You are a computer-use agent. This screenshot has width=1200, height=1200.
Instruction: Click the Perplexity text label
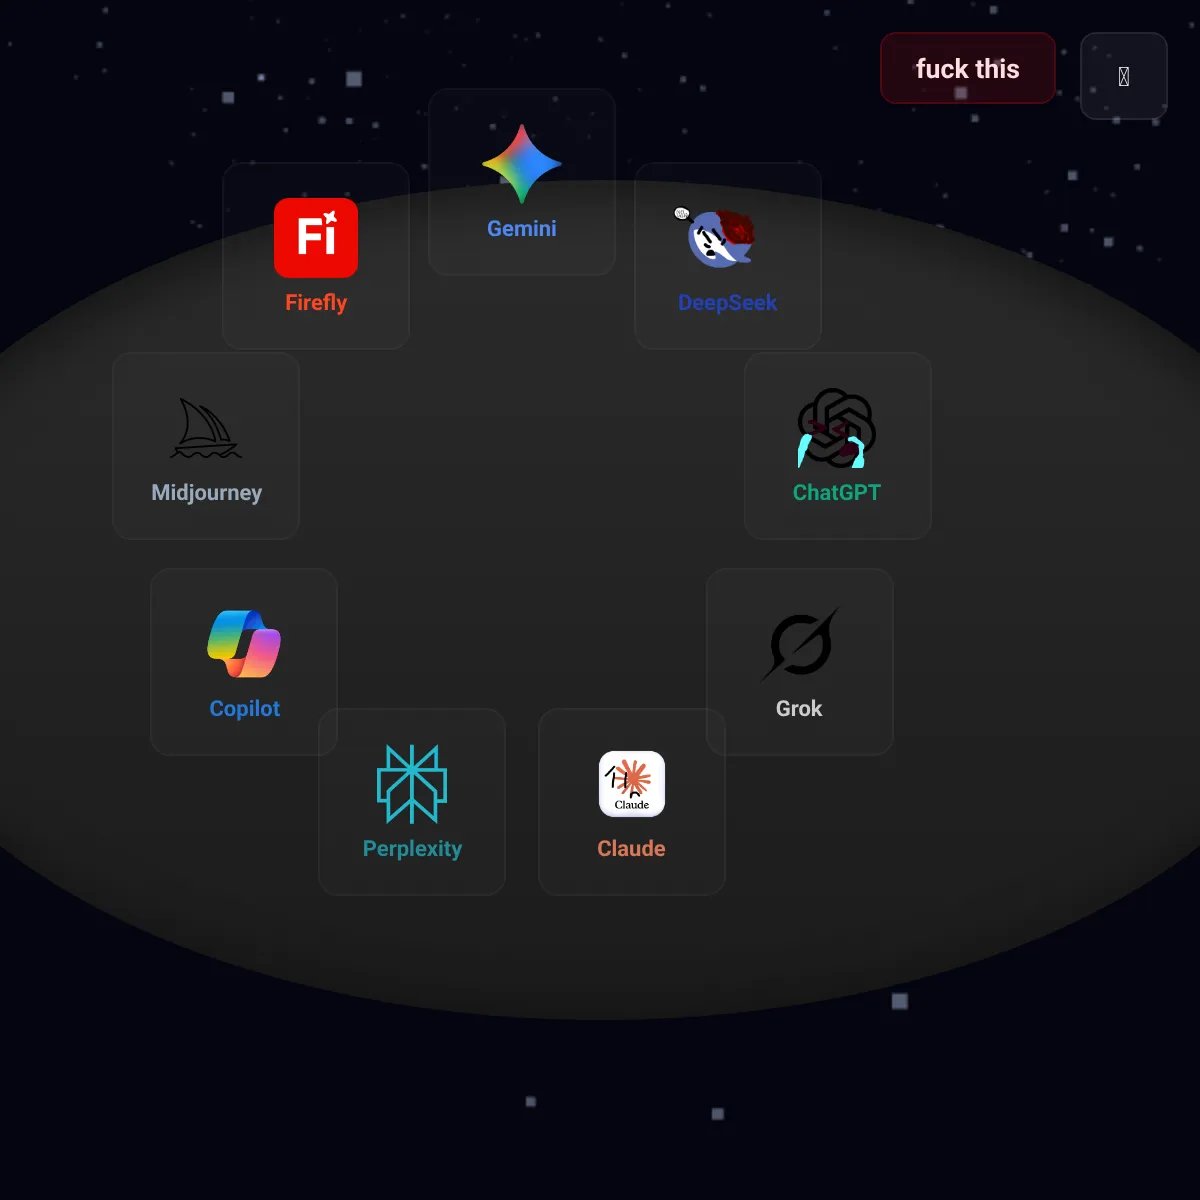click(412, 849)
